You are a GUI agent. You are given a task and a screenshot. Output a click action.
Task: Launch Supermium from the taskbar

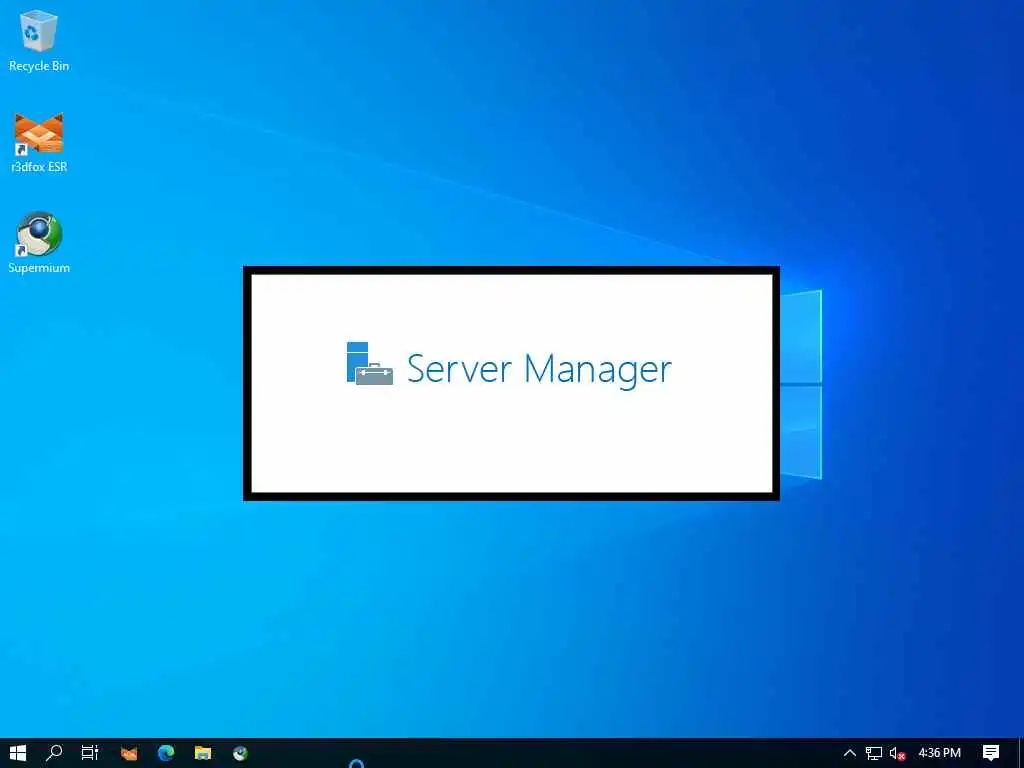[240, 753]
